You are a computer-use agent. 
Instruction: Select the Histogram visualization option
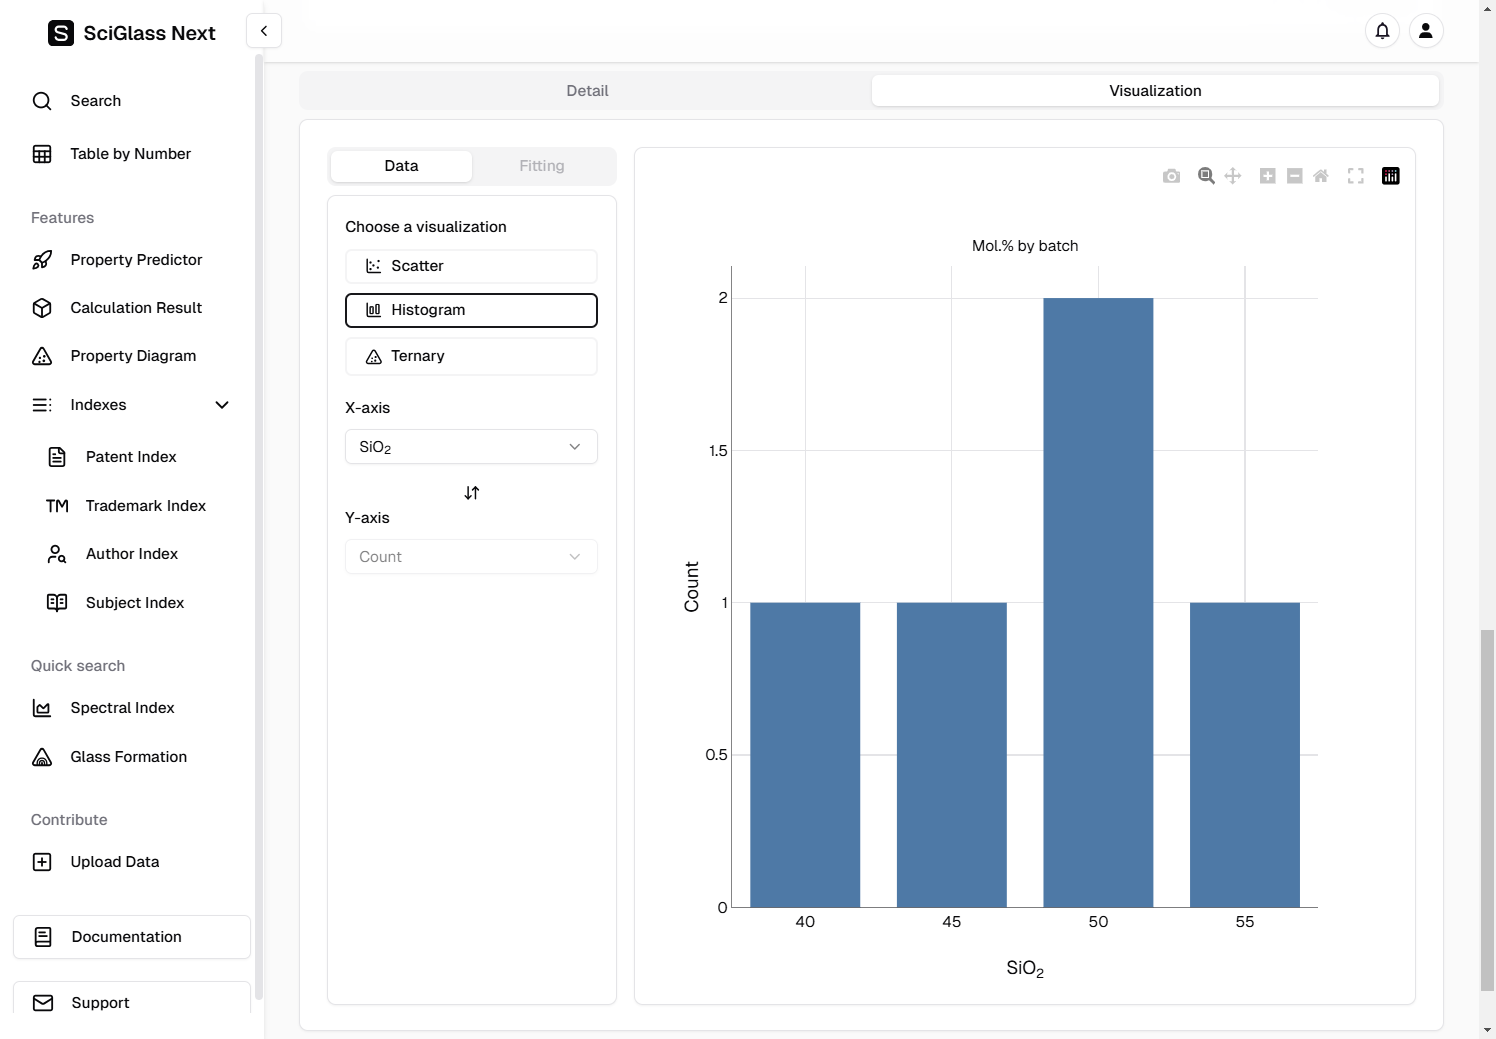471,310
